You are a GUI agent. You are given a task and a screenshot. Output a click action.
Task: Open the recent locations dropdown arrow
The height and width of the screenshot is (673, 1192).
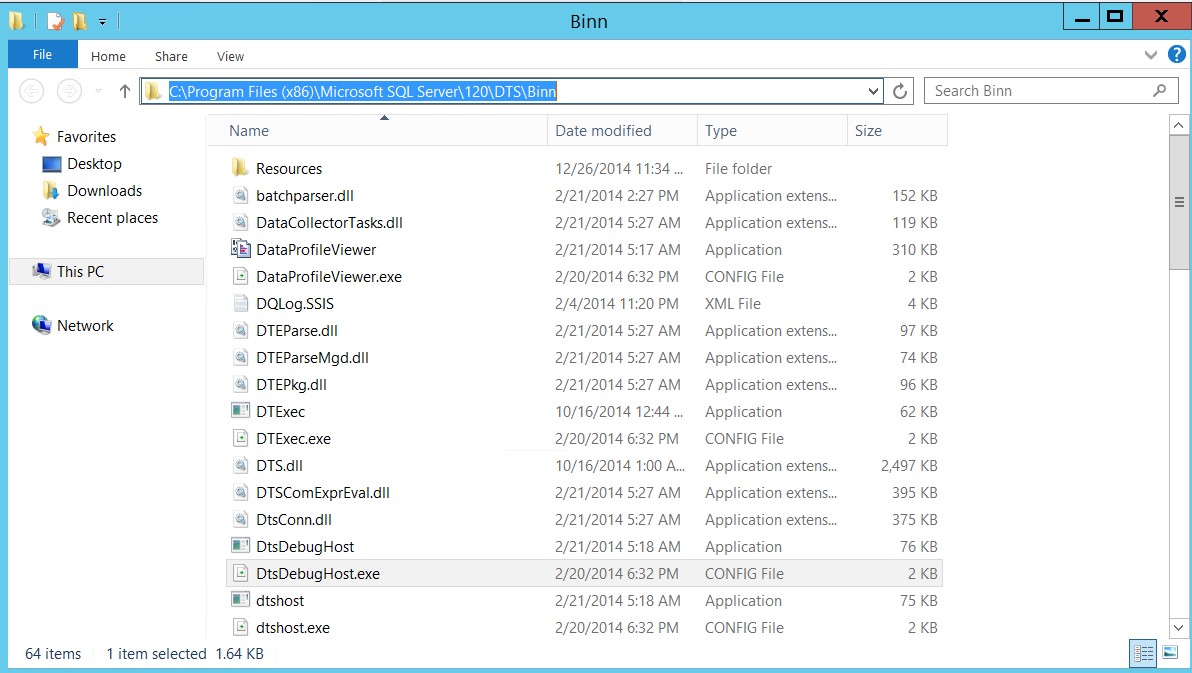tap(99, 91)
